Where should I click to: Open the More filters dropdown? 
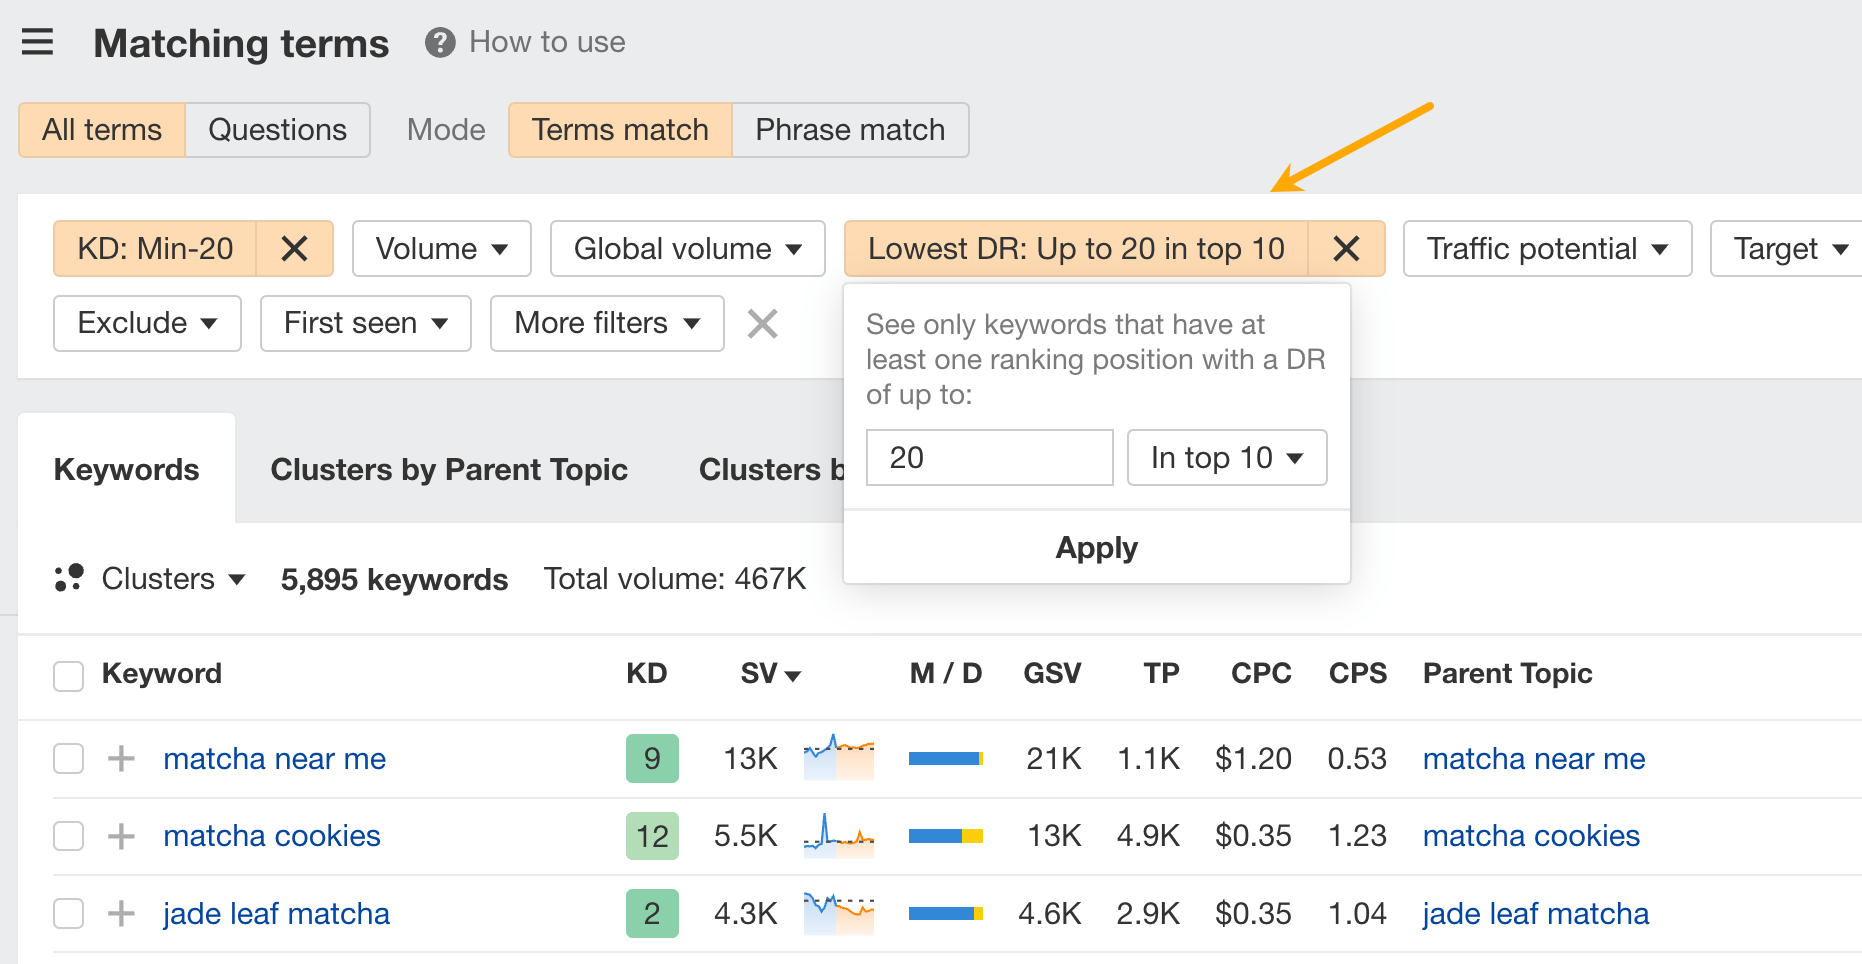tap(606, 323)
